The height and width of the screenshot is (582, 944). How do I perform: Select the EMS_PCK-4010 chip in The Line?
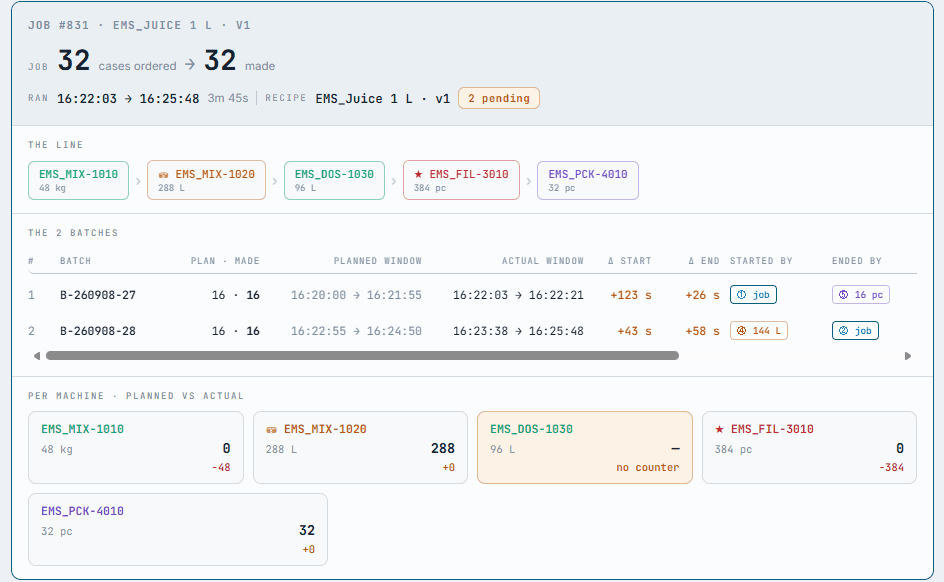coord(588,180)
